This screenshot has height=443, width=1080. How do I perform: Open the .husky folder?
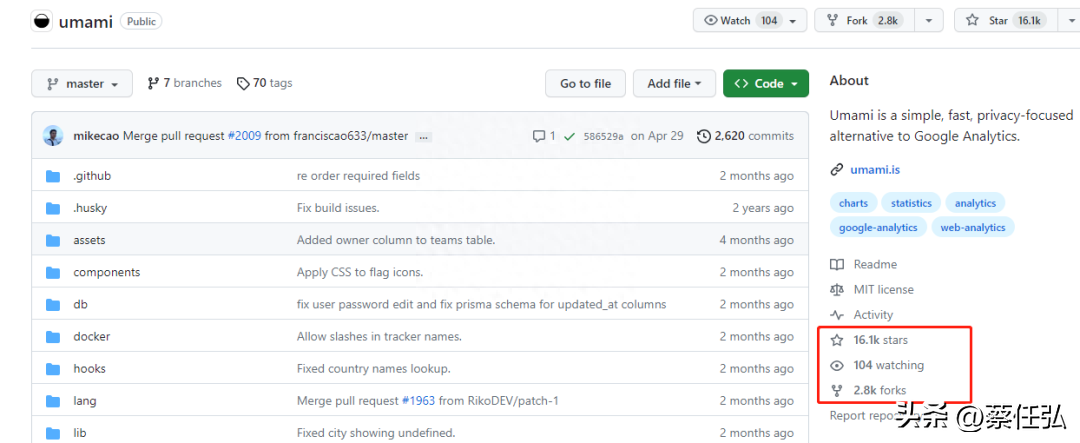(90, 208)
